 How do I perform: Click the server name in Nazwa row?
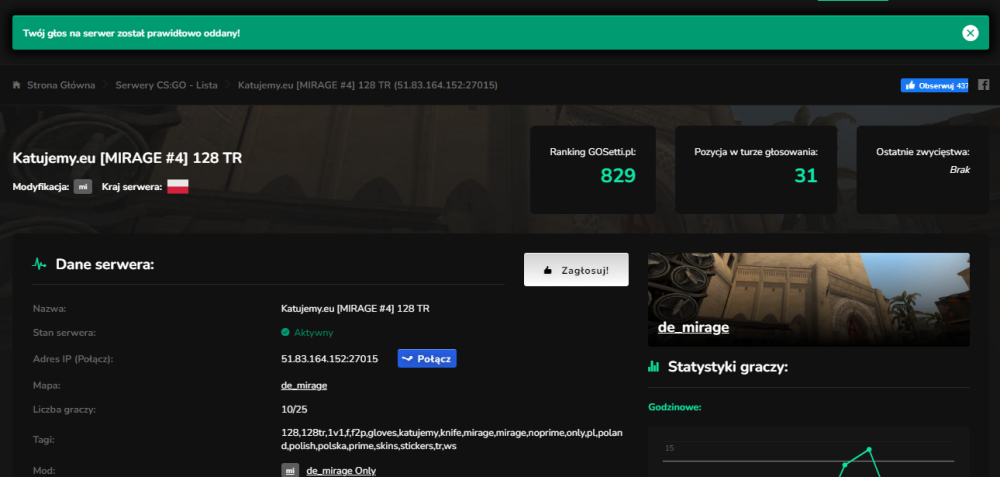pyautogui.click(x=355, y=309)
